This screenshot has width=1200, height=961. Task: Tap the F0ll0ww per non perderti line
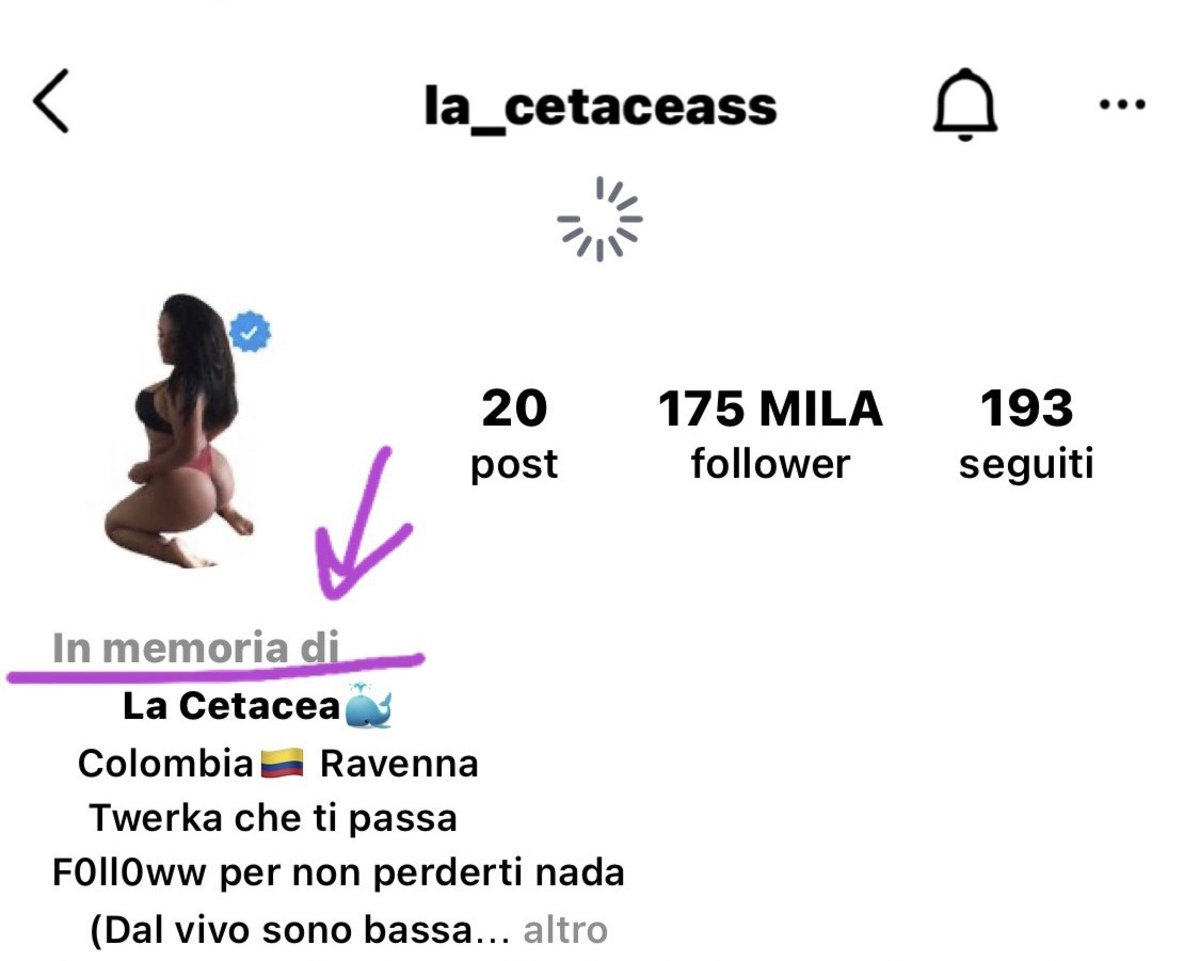338,873
